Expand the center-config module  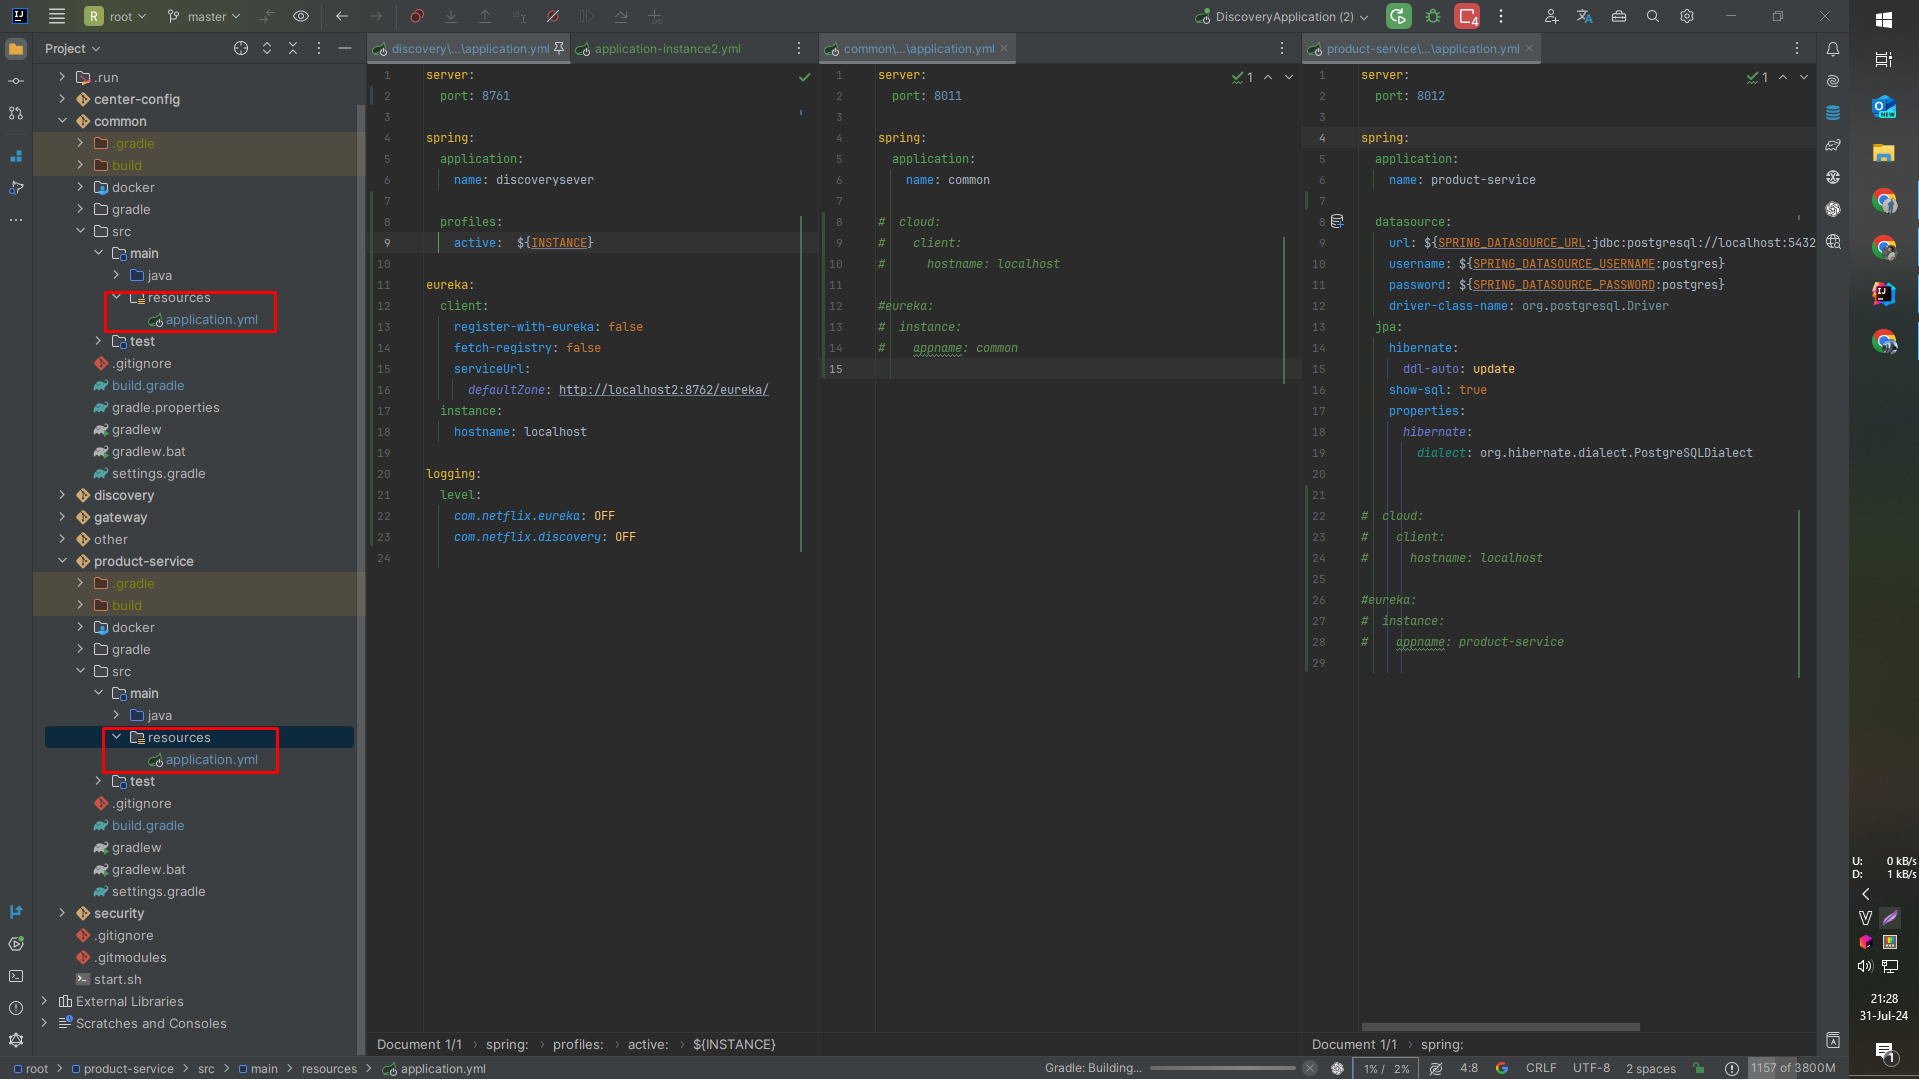(x=62, y=99)
